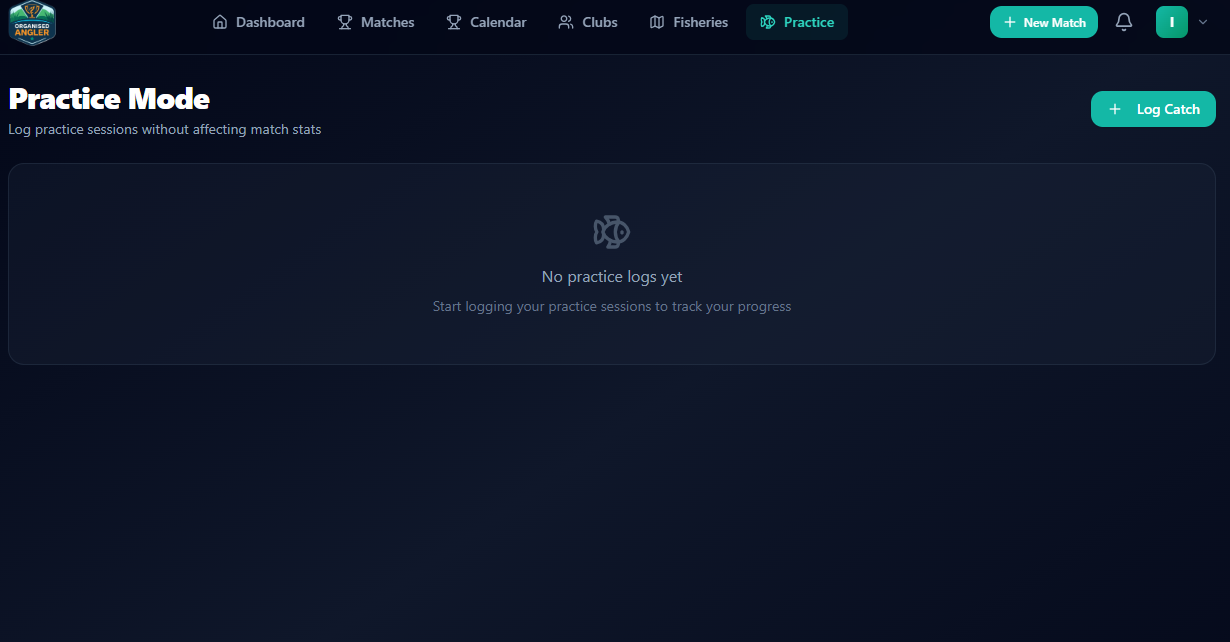This screenshot has width=1230, height=642.
Task: Click the Organised Angler logo
Action: [x=32, y=23]
